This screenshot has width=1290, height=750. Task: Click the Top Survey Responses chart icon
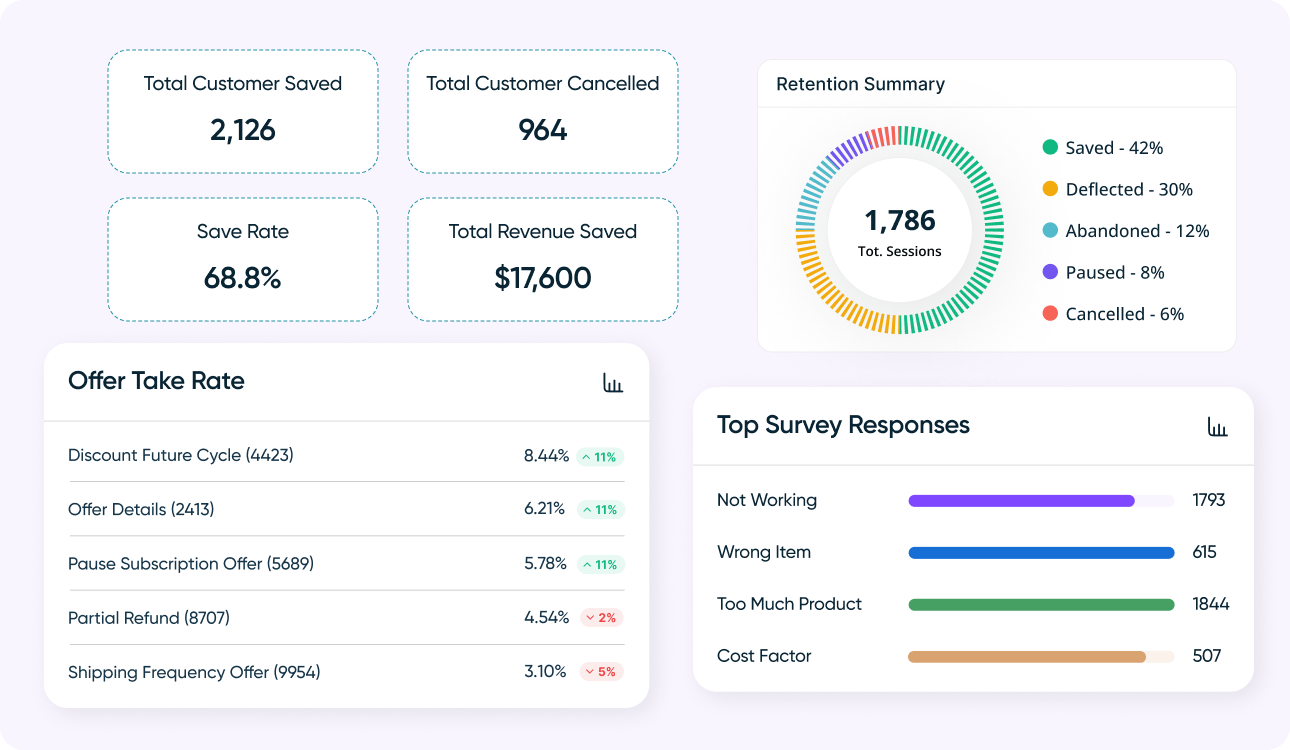click(1217, 426)
